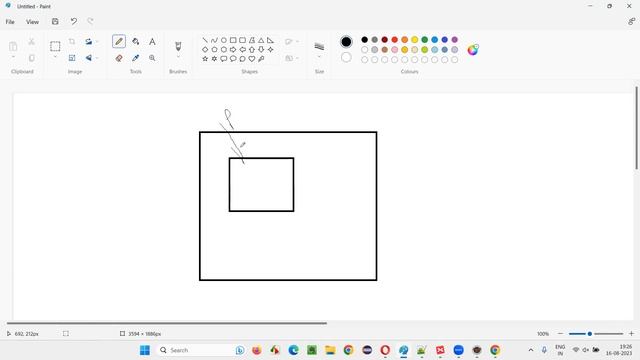Click the Save icon
Viewport: 640px width, 360px height.
click(x=55, y=22)
